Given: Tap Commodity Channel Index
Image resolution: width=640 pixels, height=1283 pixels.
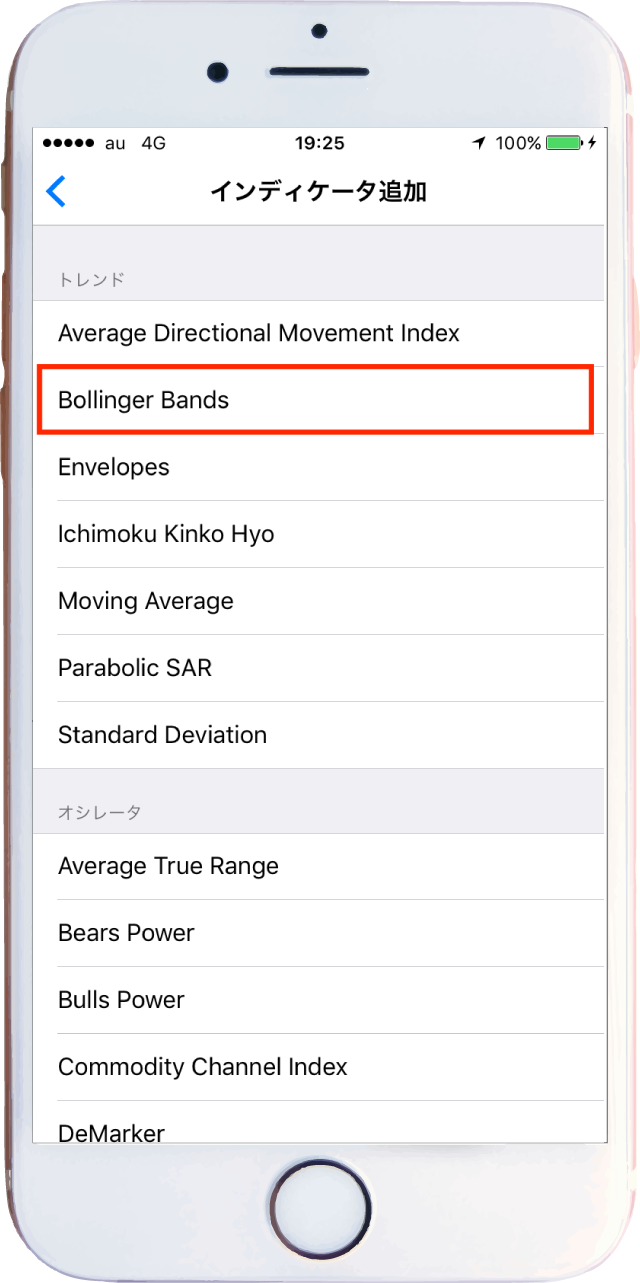Looking at the screenshot, I should 203,1067.
